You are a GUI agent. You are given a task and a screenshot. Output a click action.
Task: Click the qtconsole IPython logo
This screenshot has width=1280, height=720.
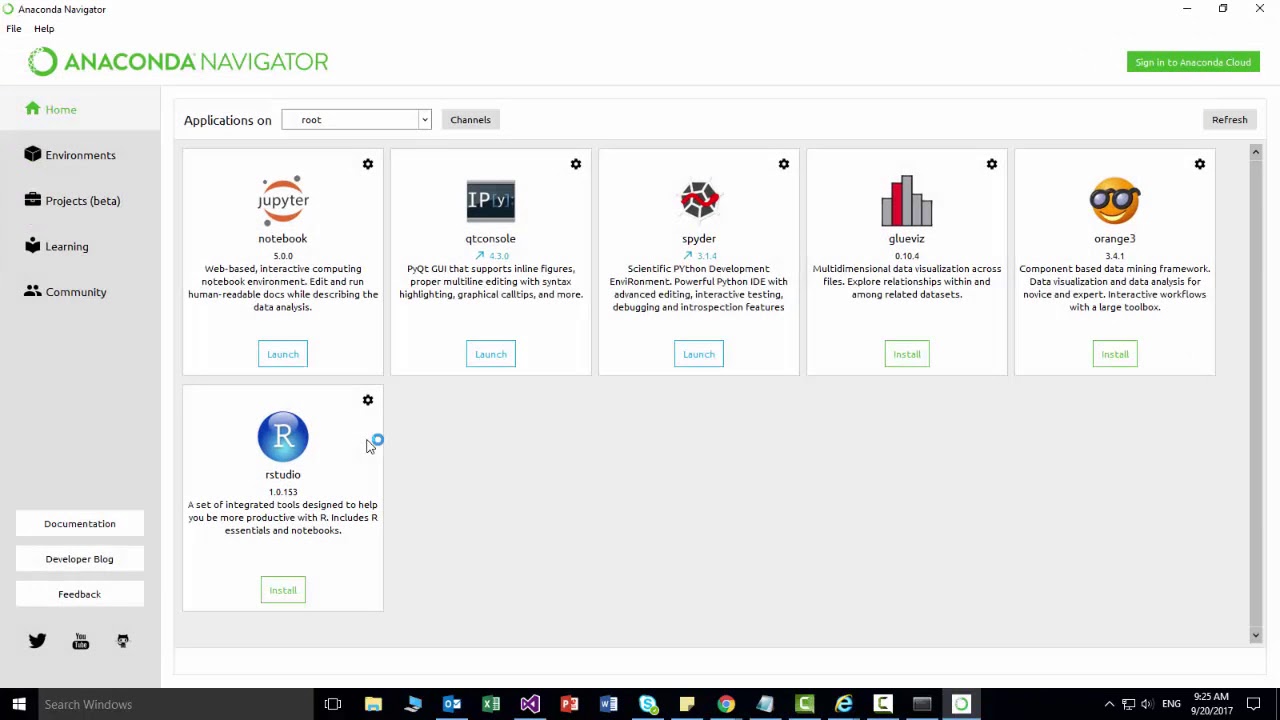[x=491, y=201]
